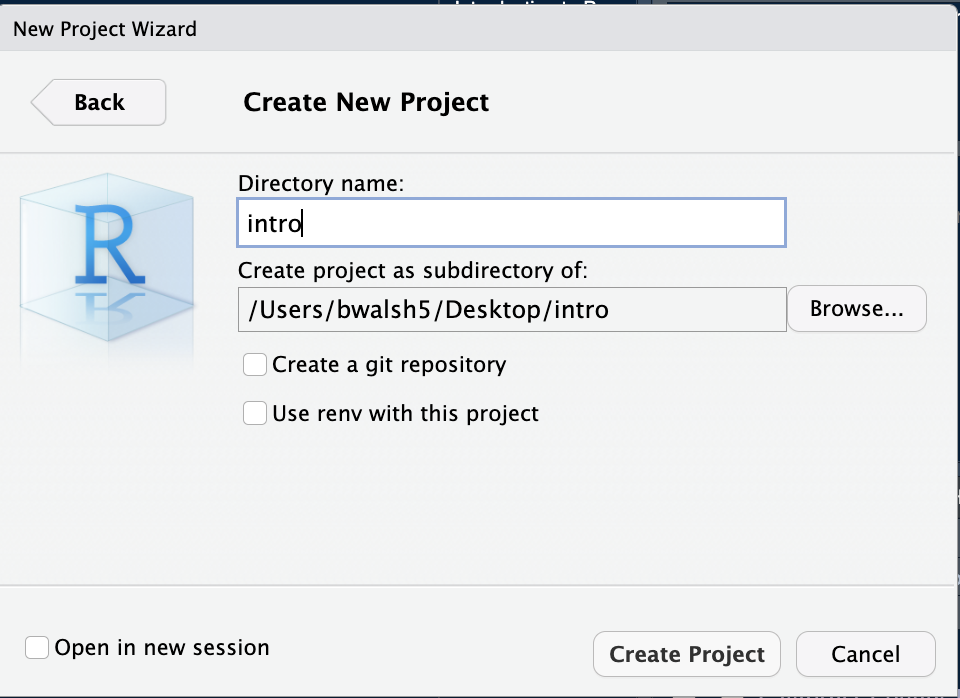Click the New Project Wizard title bar
This screenshot has height=698, width=960.
pyautogui.click(x=105, y=29)
